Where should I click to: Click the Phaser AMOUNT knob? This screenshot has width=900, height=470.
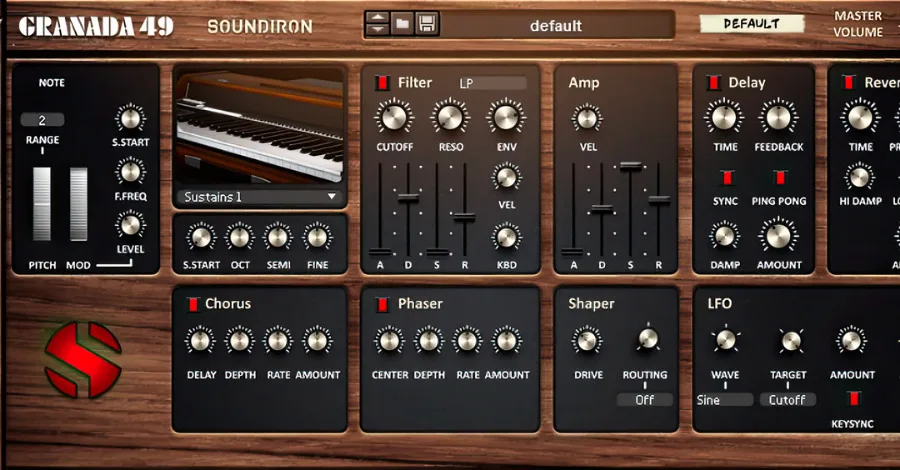tap(507, 341)
